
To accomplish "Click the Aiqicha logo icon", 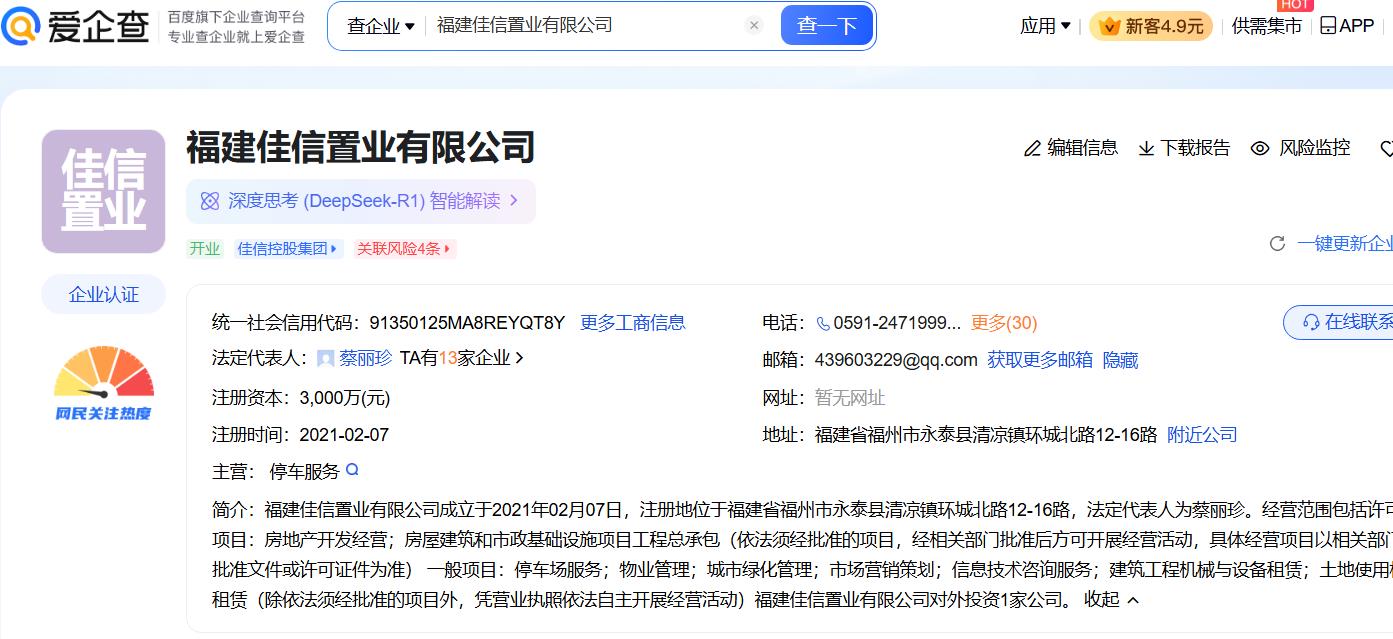I will 22,26.
